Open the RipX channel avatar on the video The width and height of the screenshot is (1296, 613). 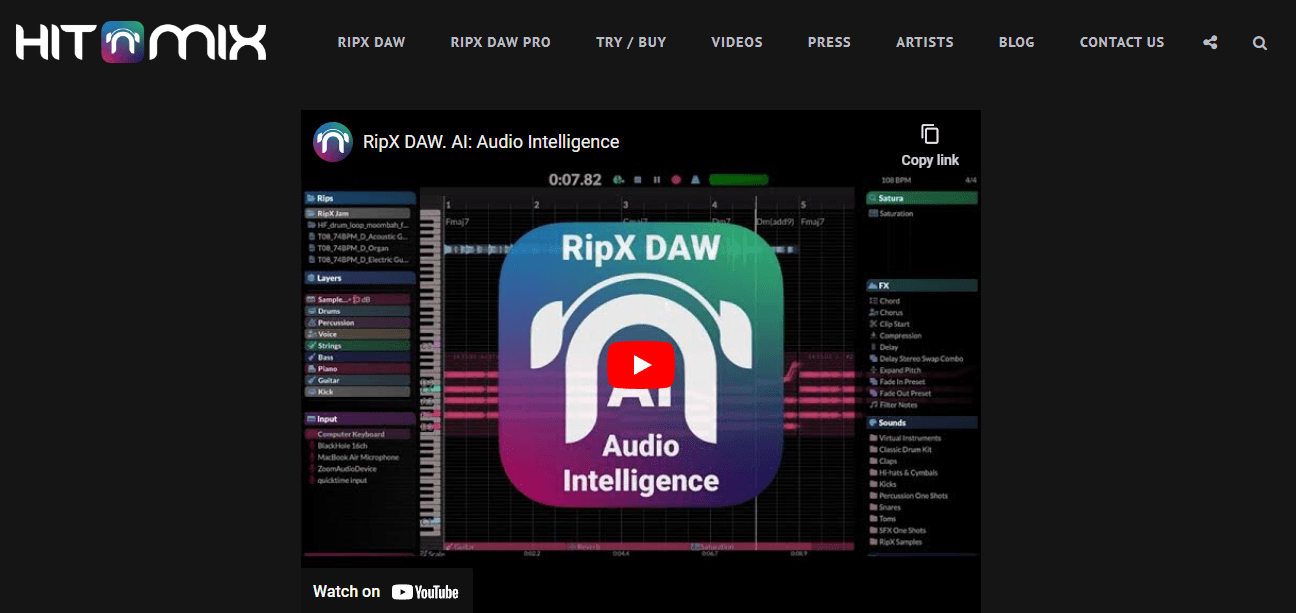tap(333, 142)
